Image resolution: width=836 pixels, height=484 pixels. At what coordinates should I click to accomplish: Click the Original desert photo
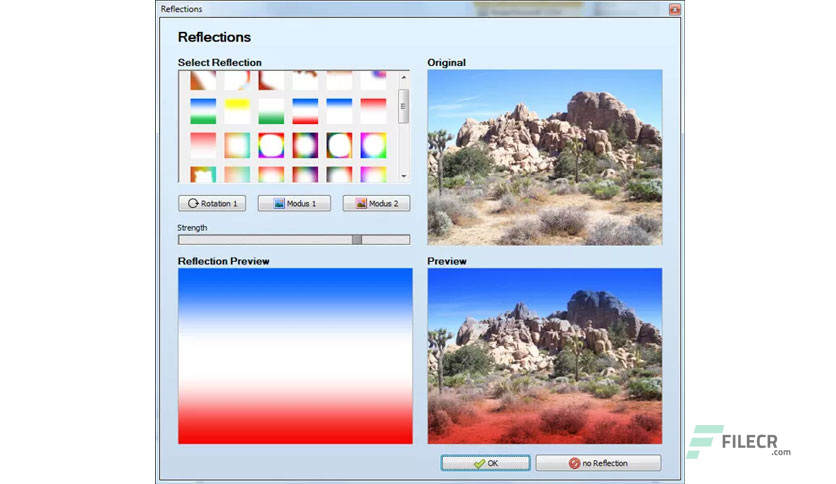[x=545, y=157]
